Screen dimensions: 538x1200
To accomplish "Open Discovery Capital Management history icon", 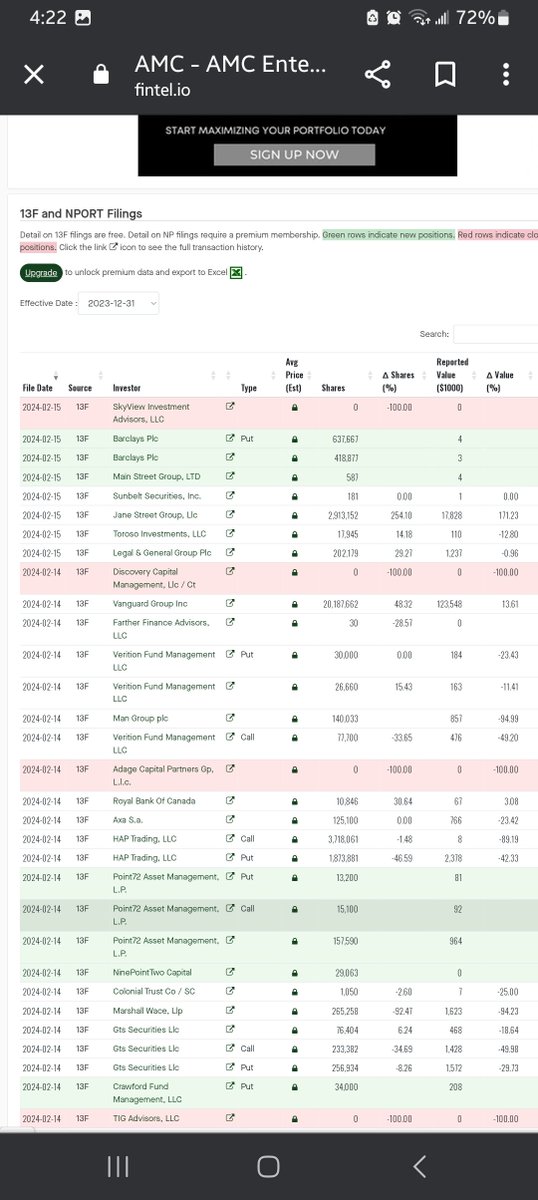I will point(231,571).
